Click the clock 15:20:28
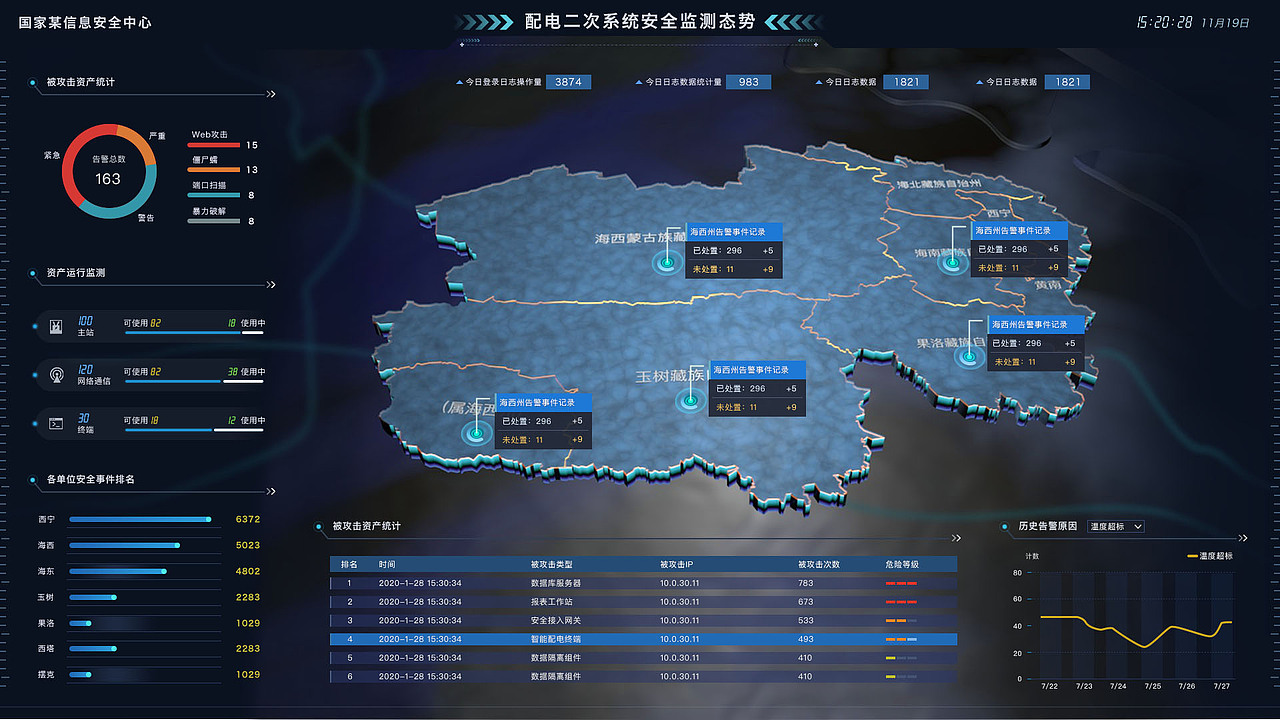 [x=1164, y=22]
